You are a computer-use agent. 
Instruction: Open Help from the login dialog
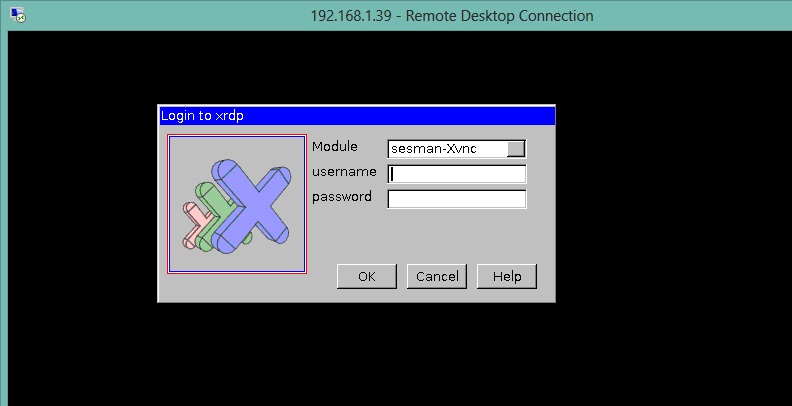507,276
